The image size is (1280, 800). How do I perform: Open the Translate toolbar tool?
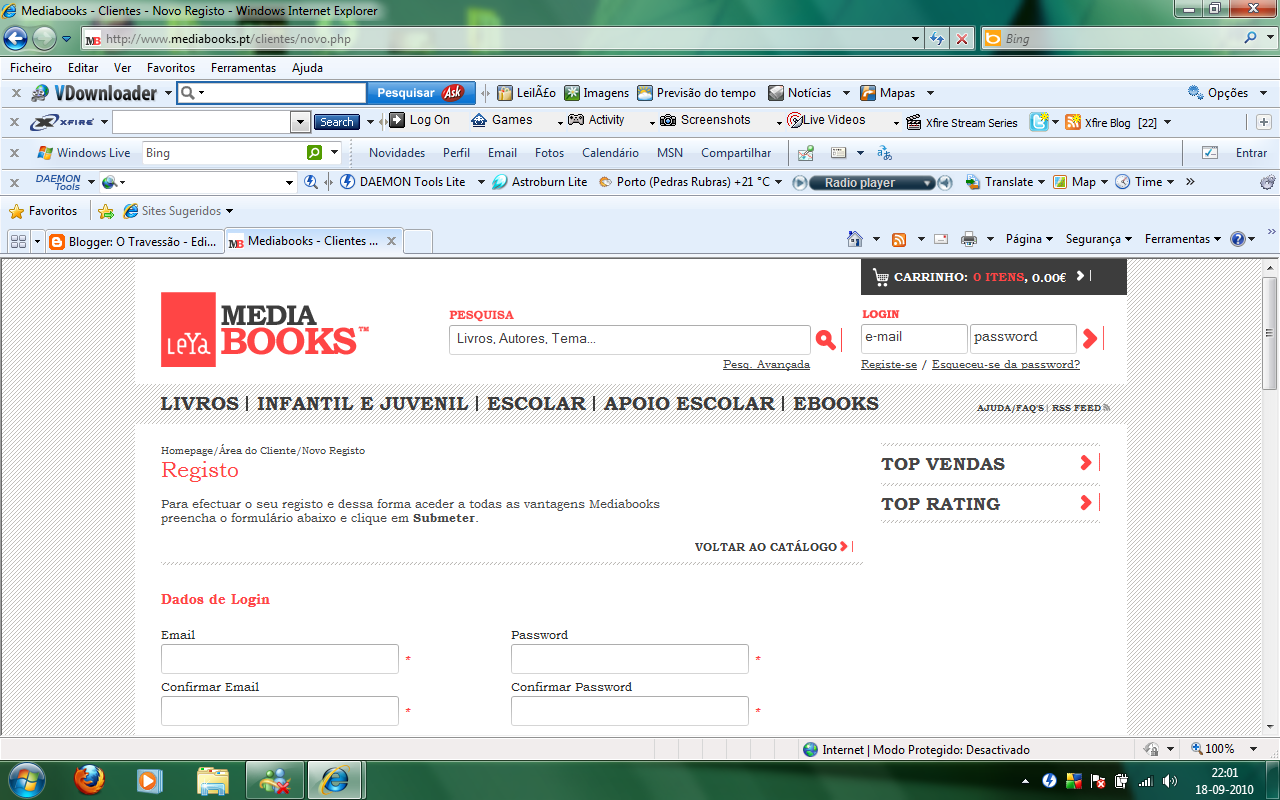point(1000,182)
